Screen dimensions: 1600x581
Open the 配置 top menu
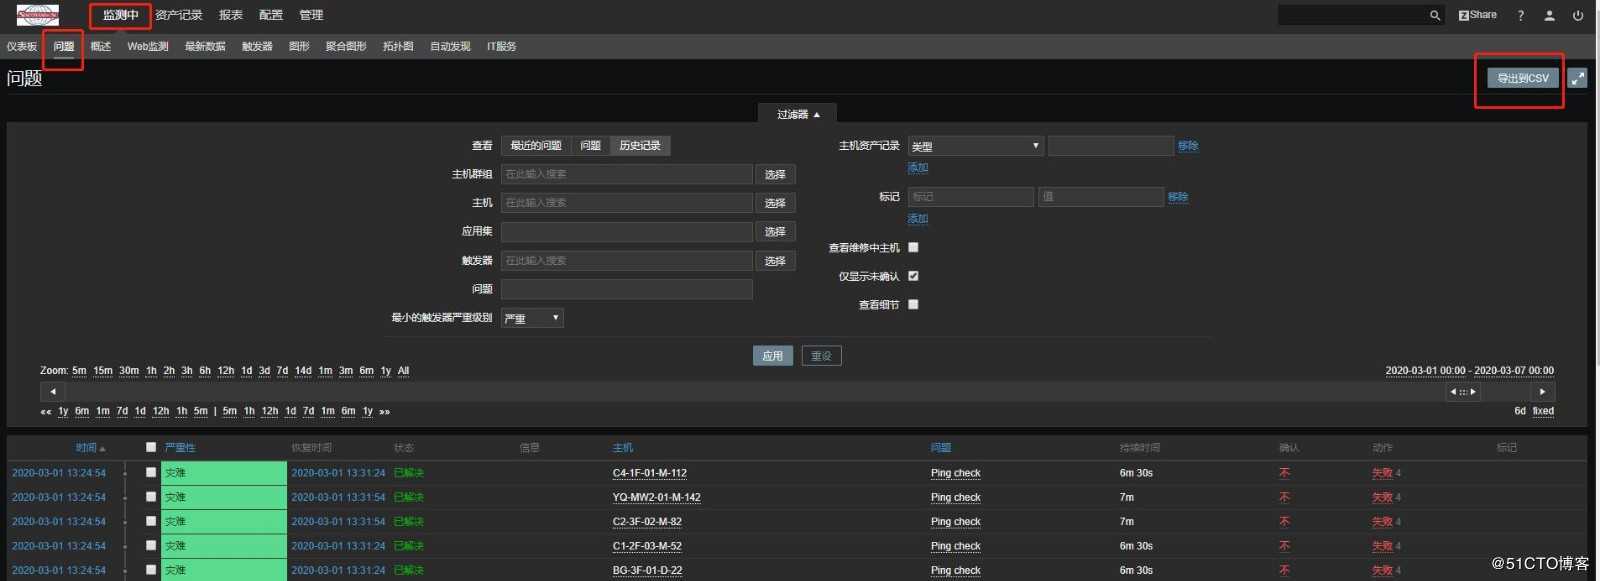click(x=270, y=15)
